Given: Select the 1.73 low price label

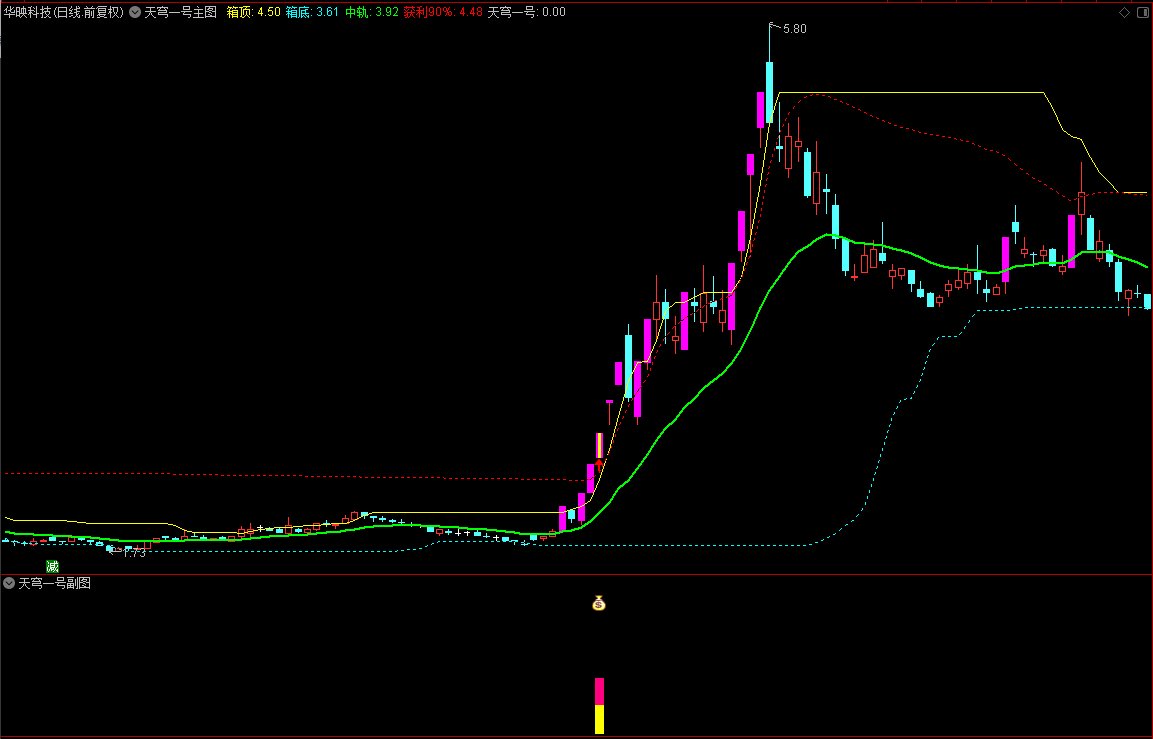Looking at the screenshot, I should click(x=133, y=553).
